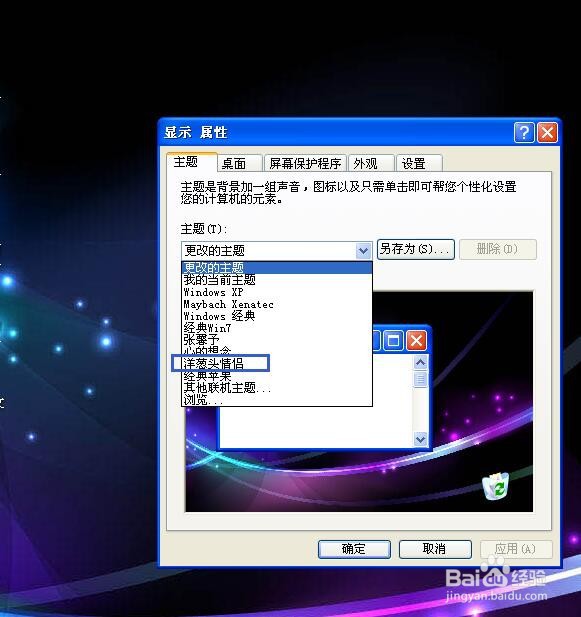Choose 浏览... in theme list
The image size is (581, 617).
coord(277,400)
